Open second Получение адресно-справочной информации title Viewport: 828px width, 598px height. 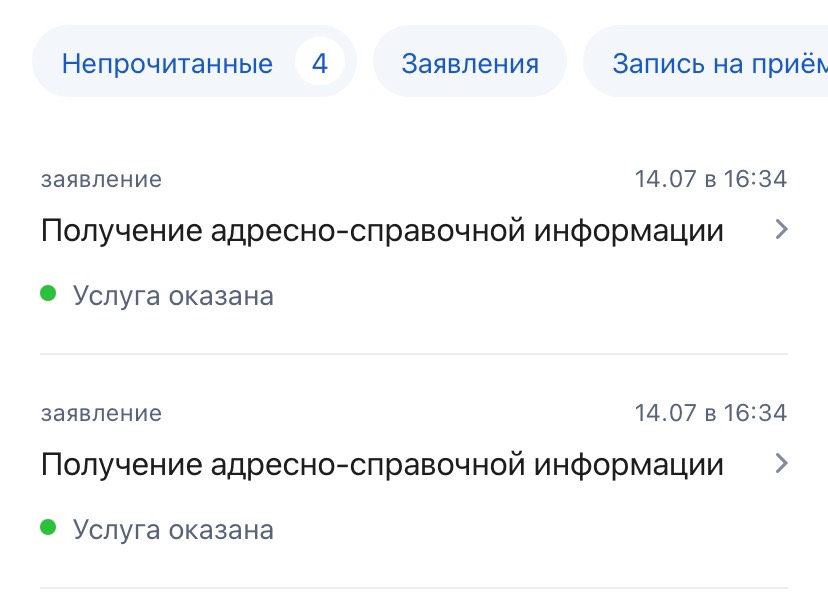pyautogui.click(x=382, y=464)
